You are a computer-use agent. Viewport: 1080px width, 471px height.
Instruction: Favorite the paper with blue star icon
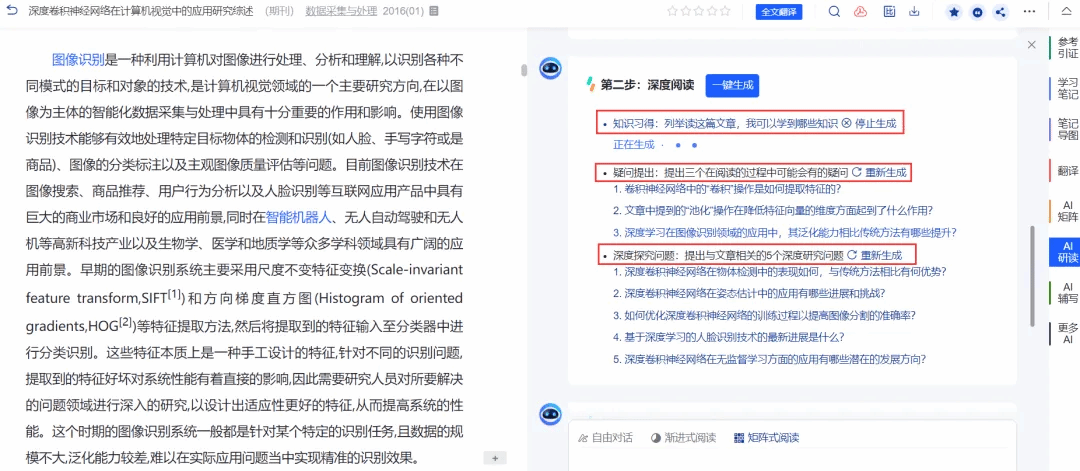[x=953, y=12]
